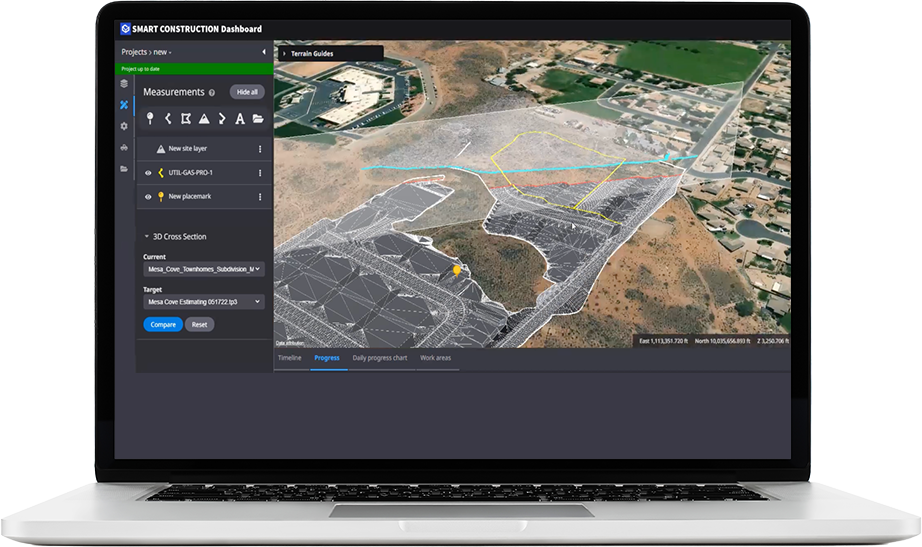Toggle visibility of UTIL-GAS-PRO-1

point(148,173)
